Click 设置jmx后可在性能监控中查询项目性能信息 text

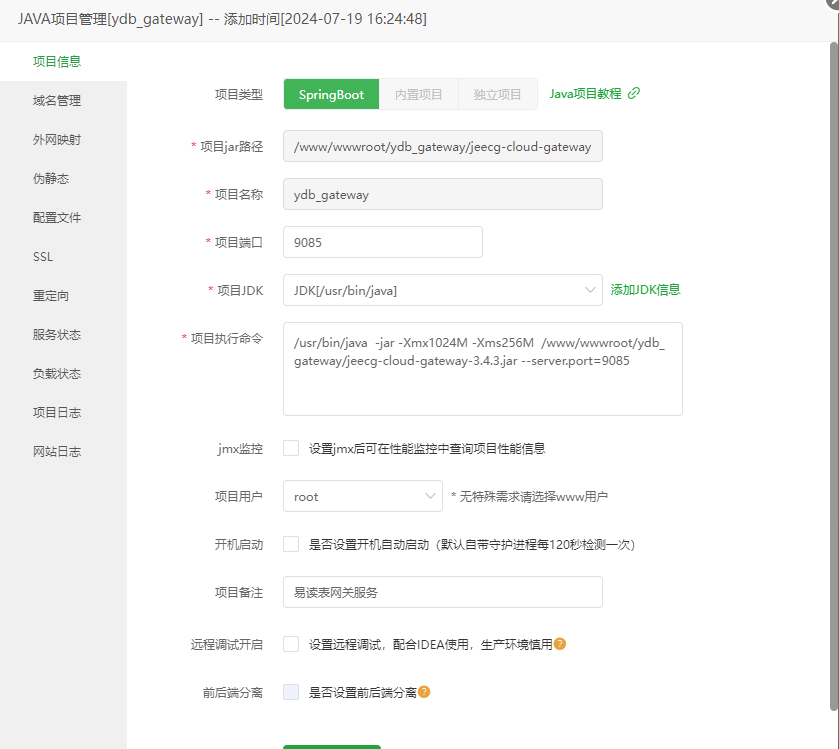(x=426, y=448)
